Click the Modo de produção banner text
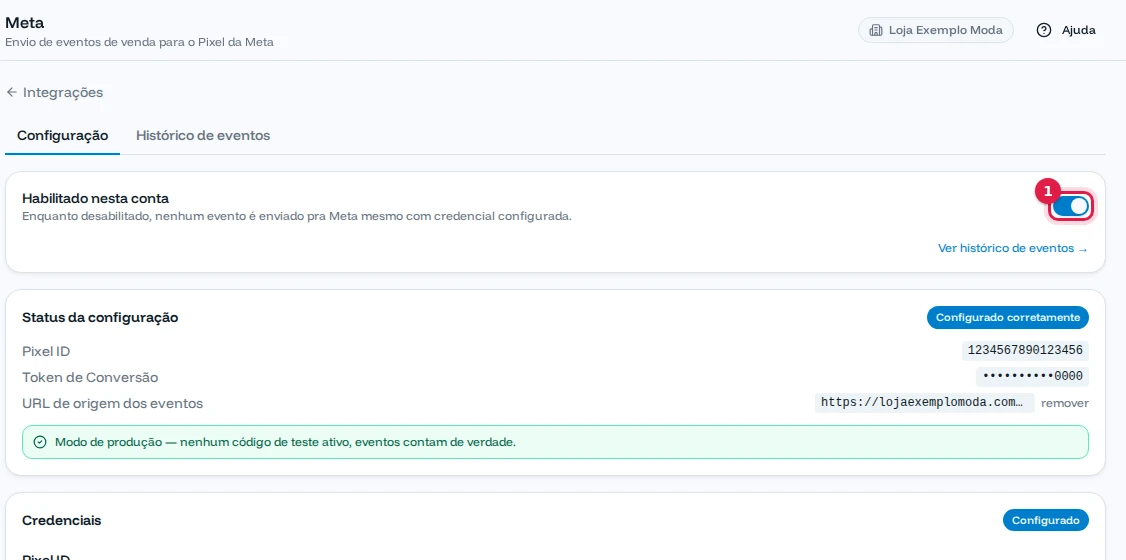Viewport: 1126px width, 560px height. pos(286,442)
